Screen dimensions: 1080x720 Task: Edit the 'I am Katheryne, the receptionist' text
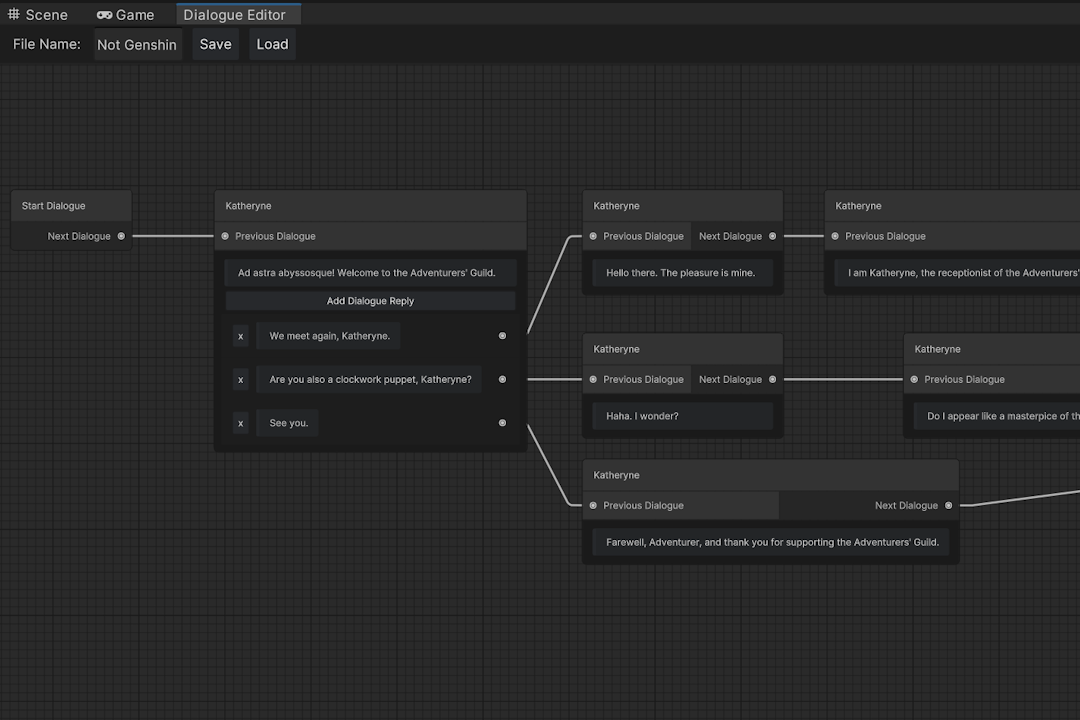pos(957,273)
